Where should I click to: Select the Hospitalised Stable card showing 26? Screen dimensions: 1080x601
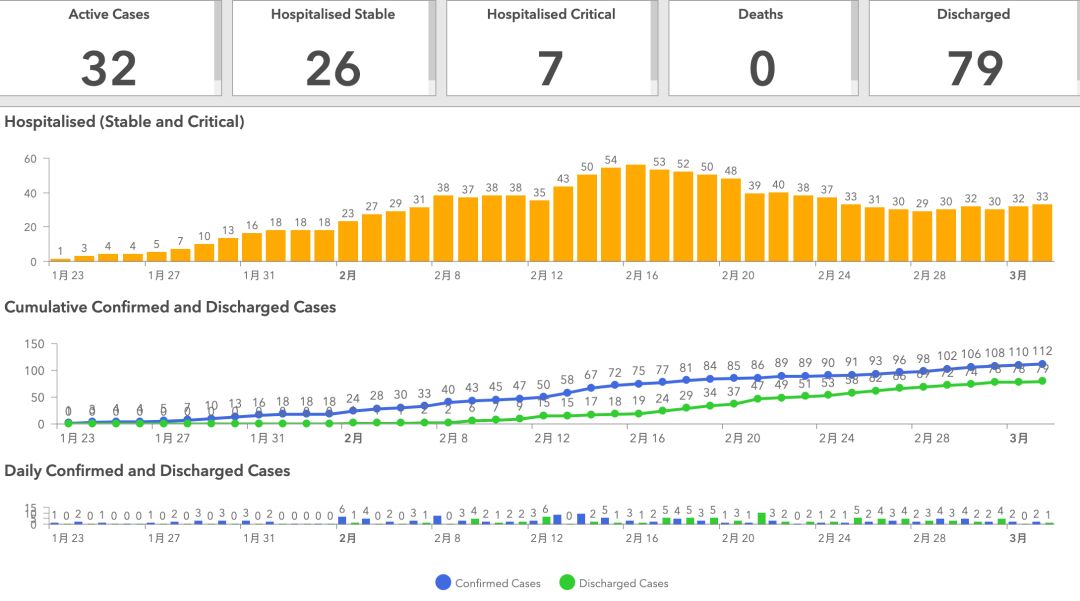[332, 48]
